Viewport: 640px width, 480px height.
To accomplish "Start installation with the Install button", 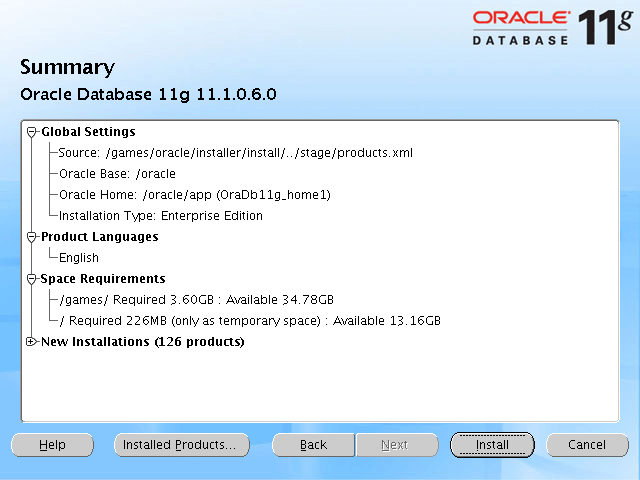I will pyautogui.click(x=492, y=445).
